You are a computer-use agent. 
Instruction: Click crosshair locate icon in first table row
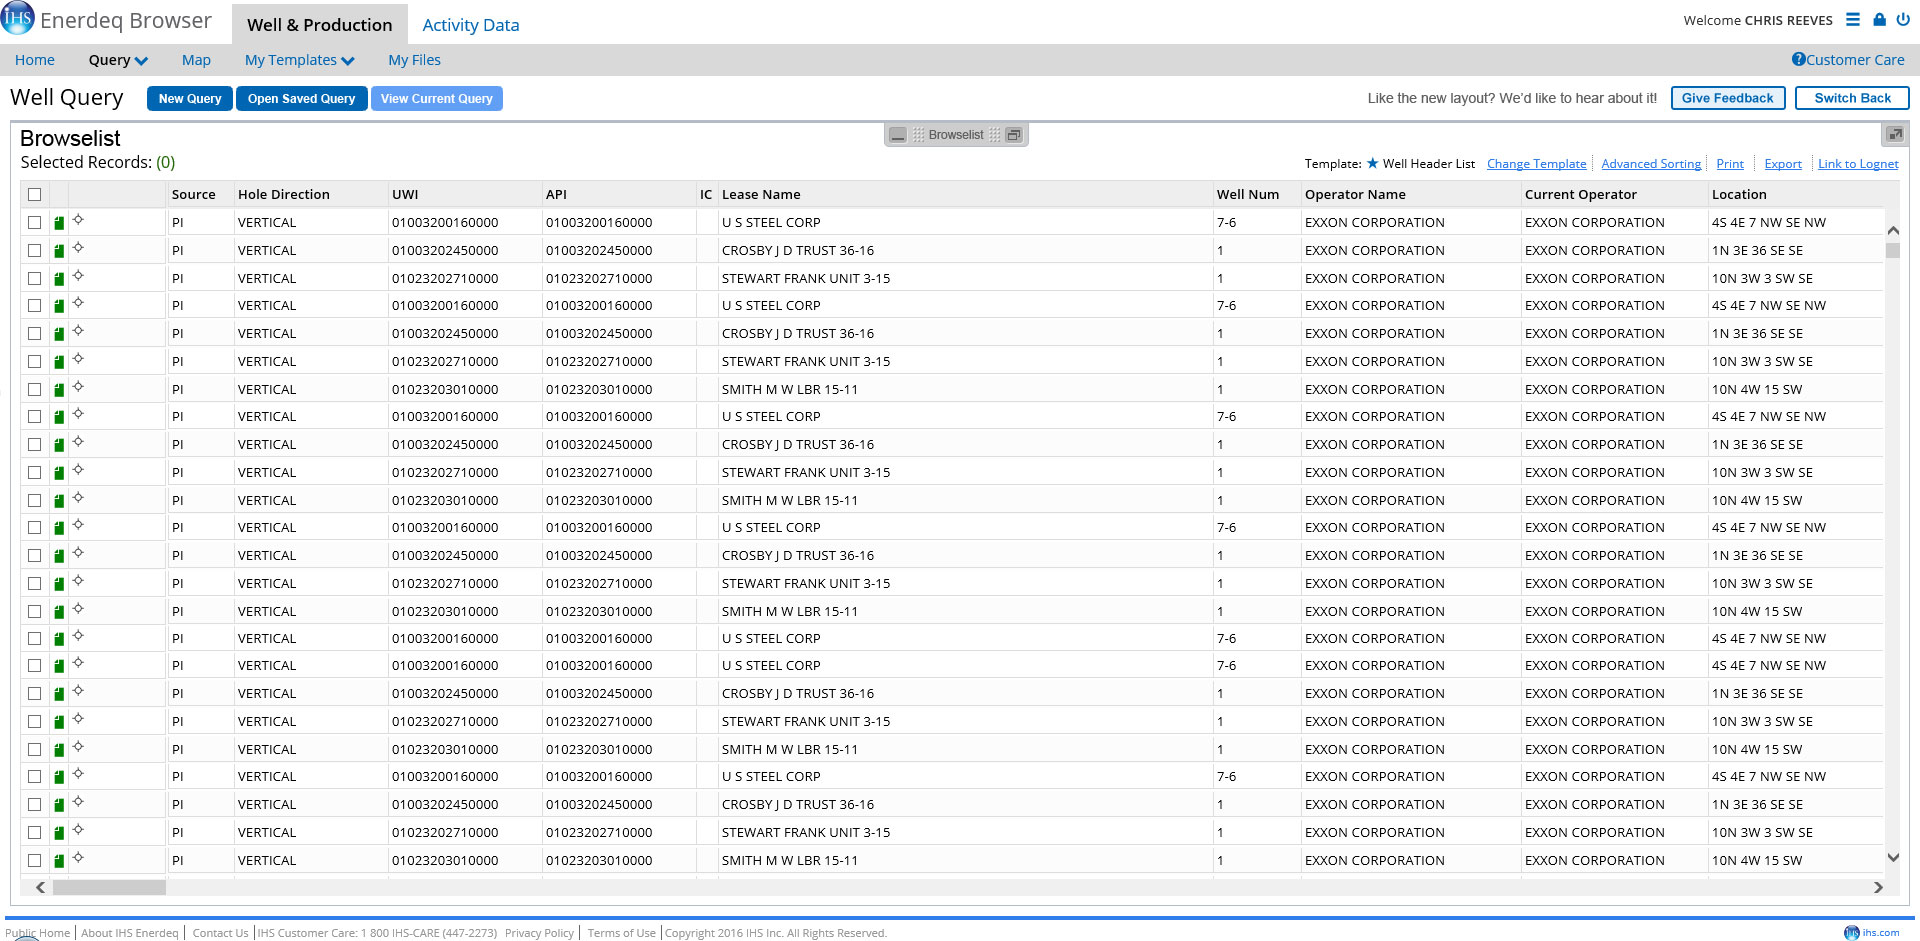[x=78, y=220]
